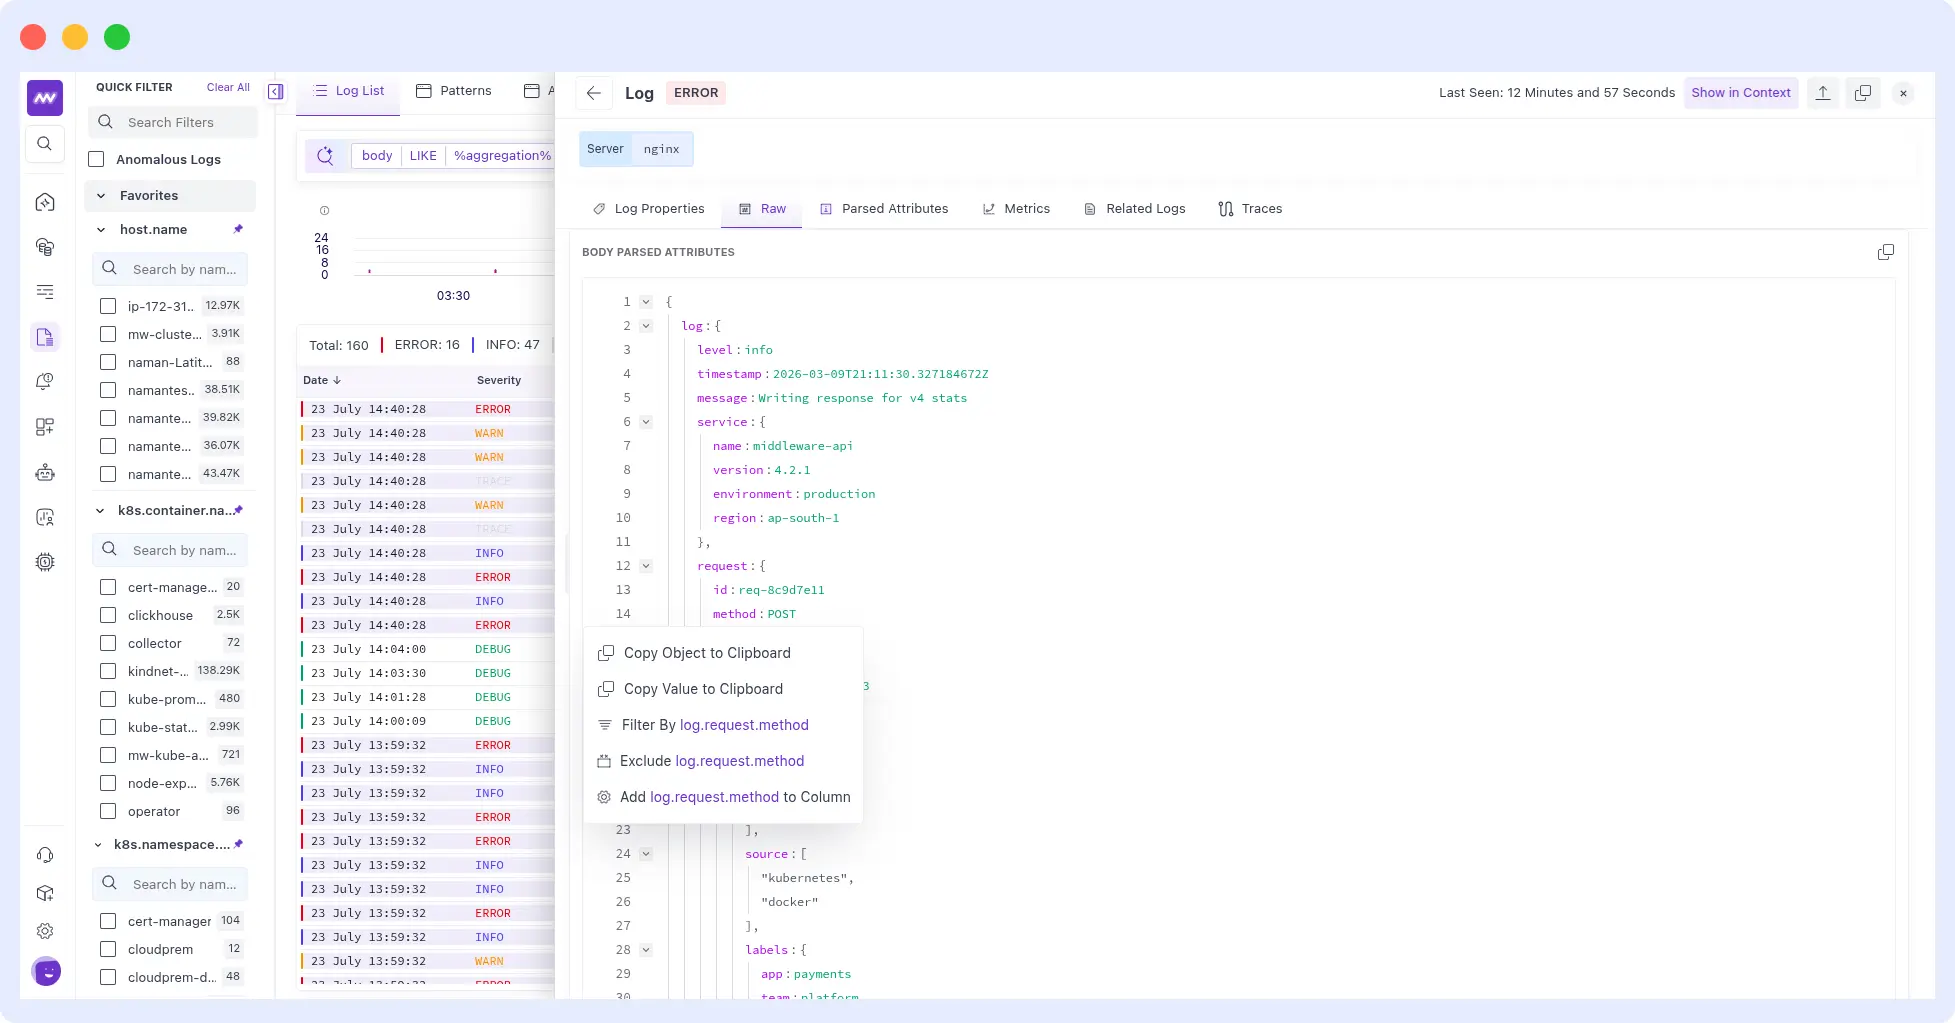This screenshot has height=1023, width=1955.
Task: Check the mw-cluste host checkbox
Action: tap(108, 334)
